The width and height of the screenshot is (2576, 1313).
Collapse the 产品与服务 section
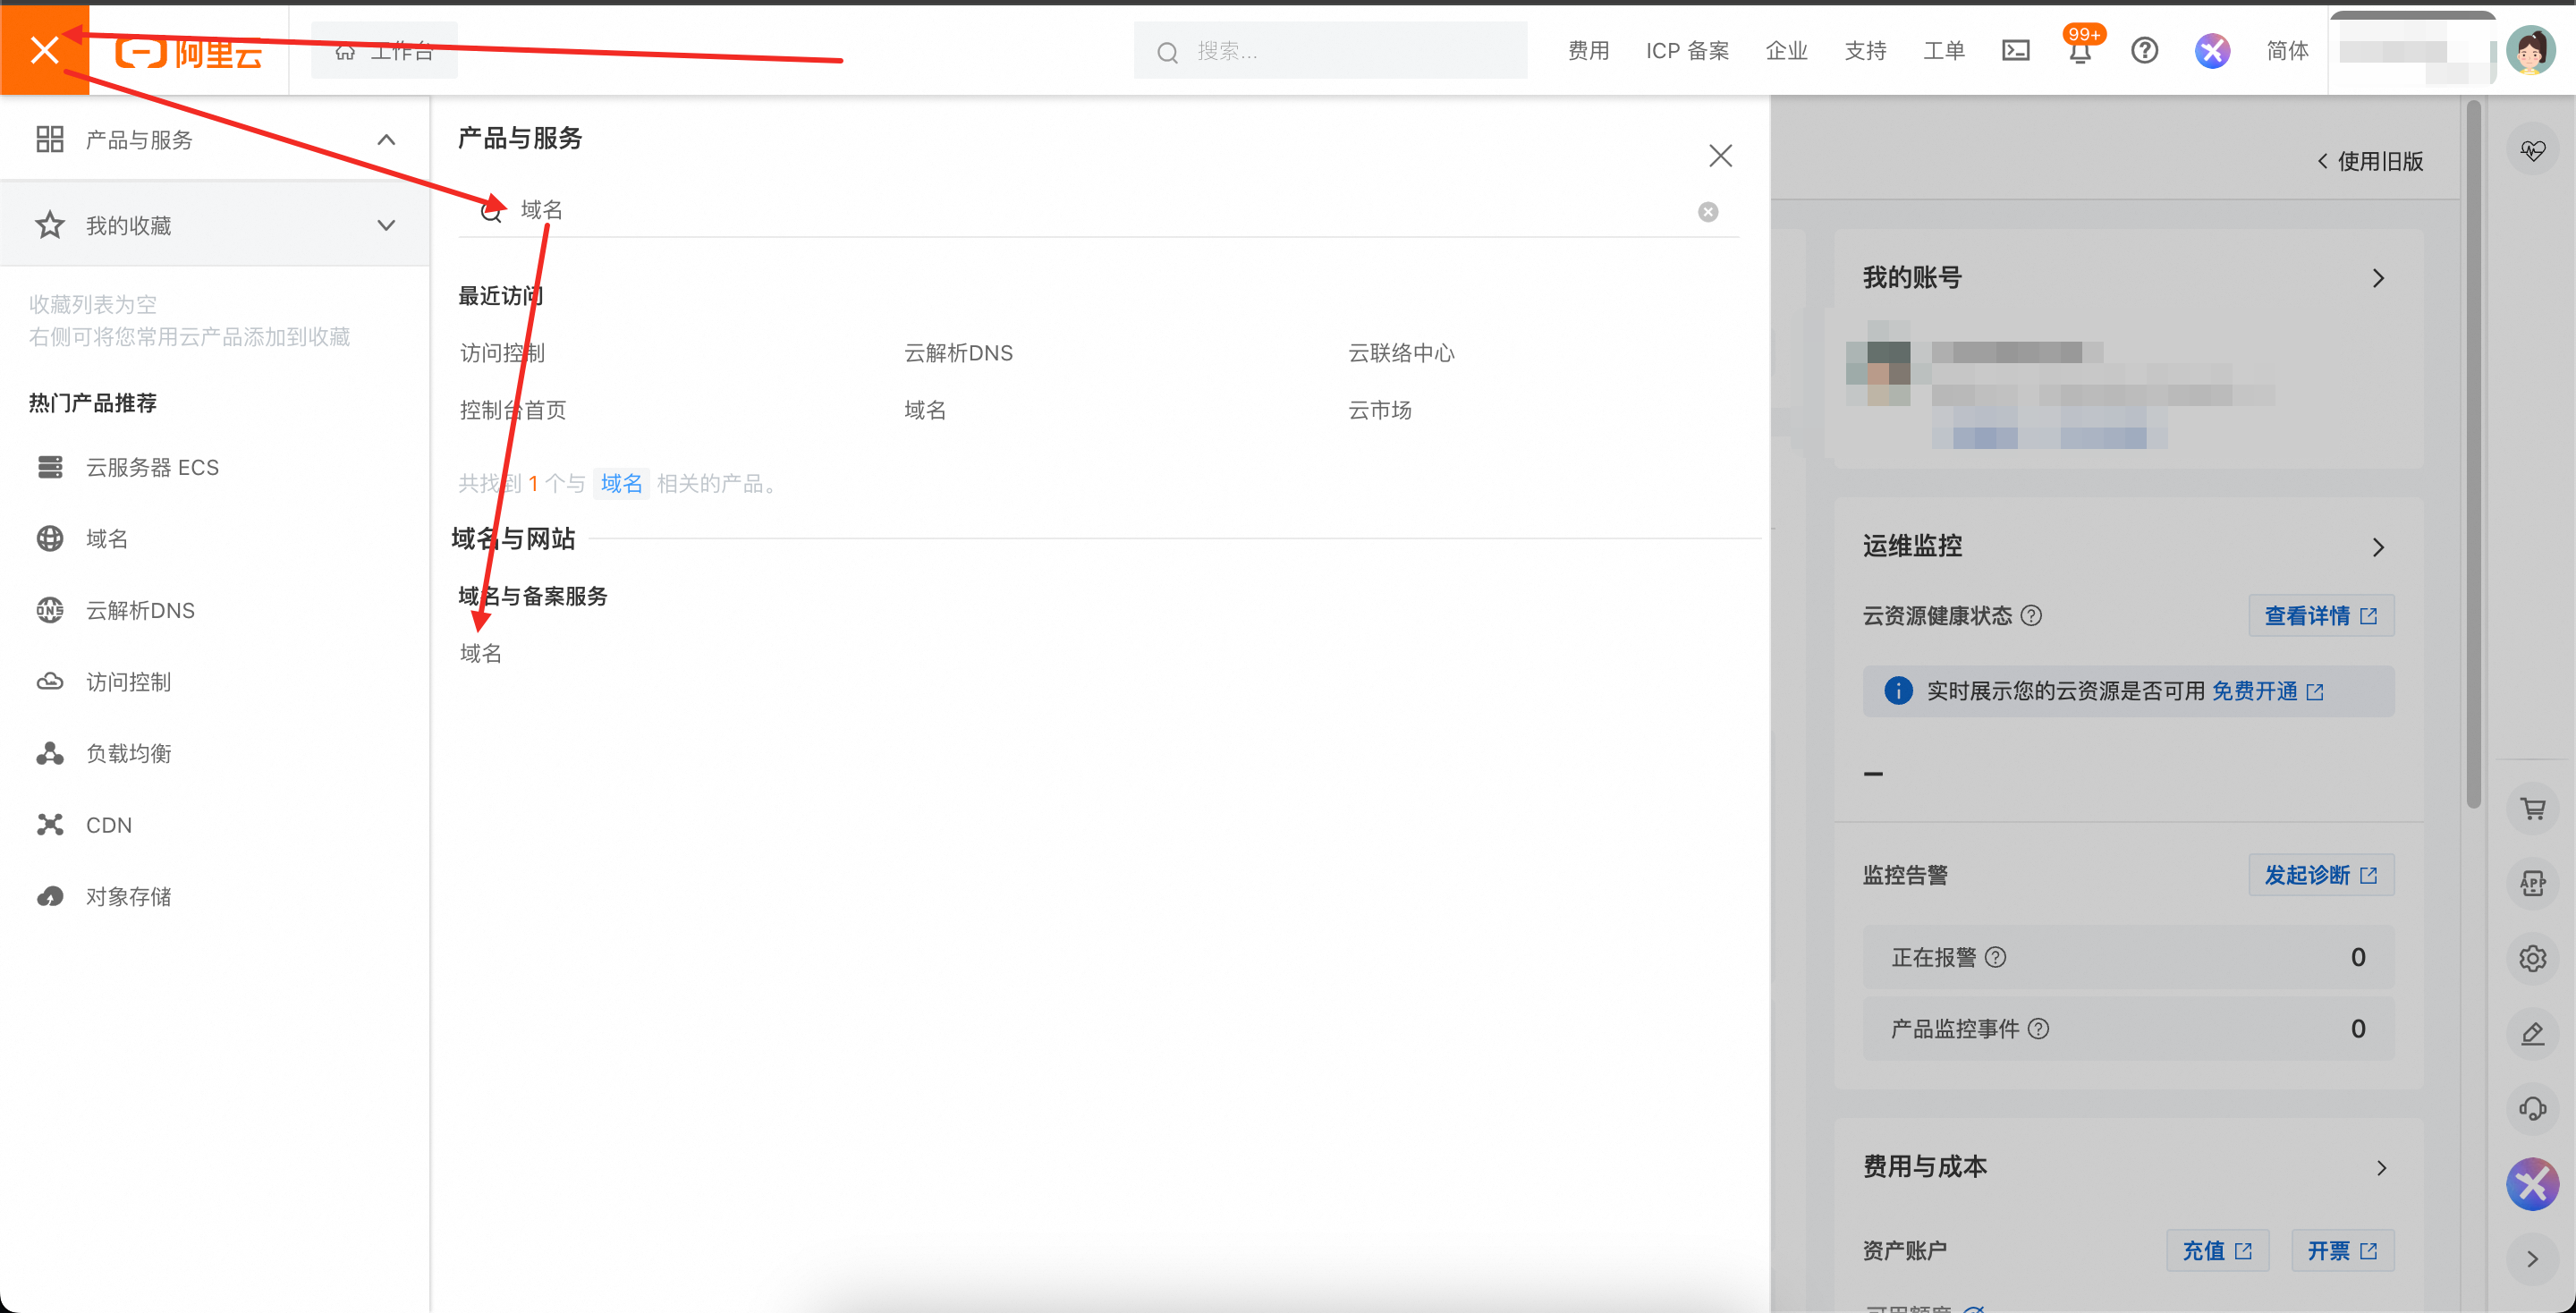point(386,140)
